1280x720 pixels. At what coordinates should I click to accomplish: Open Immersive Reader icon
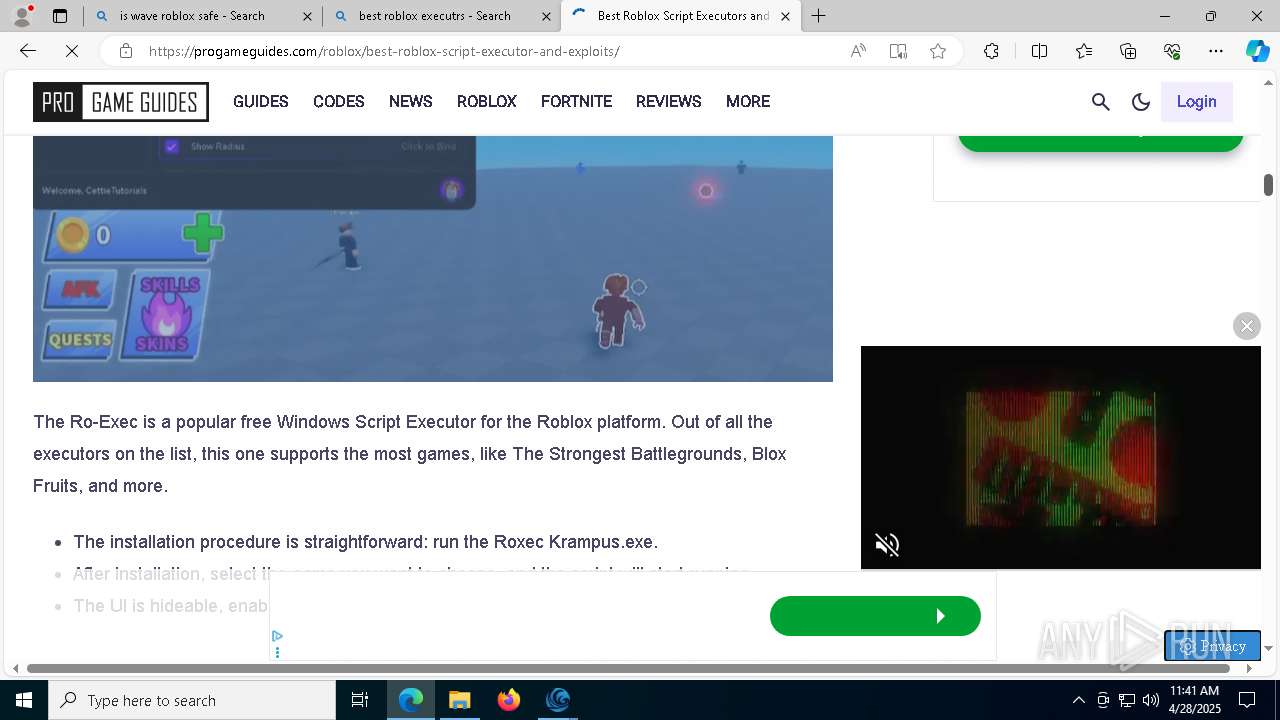click(x=898, y=51)
